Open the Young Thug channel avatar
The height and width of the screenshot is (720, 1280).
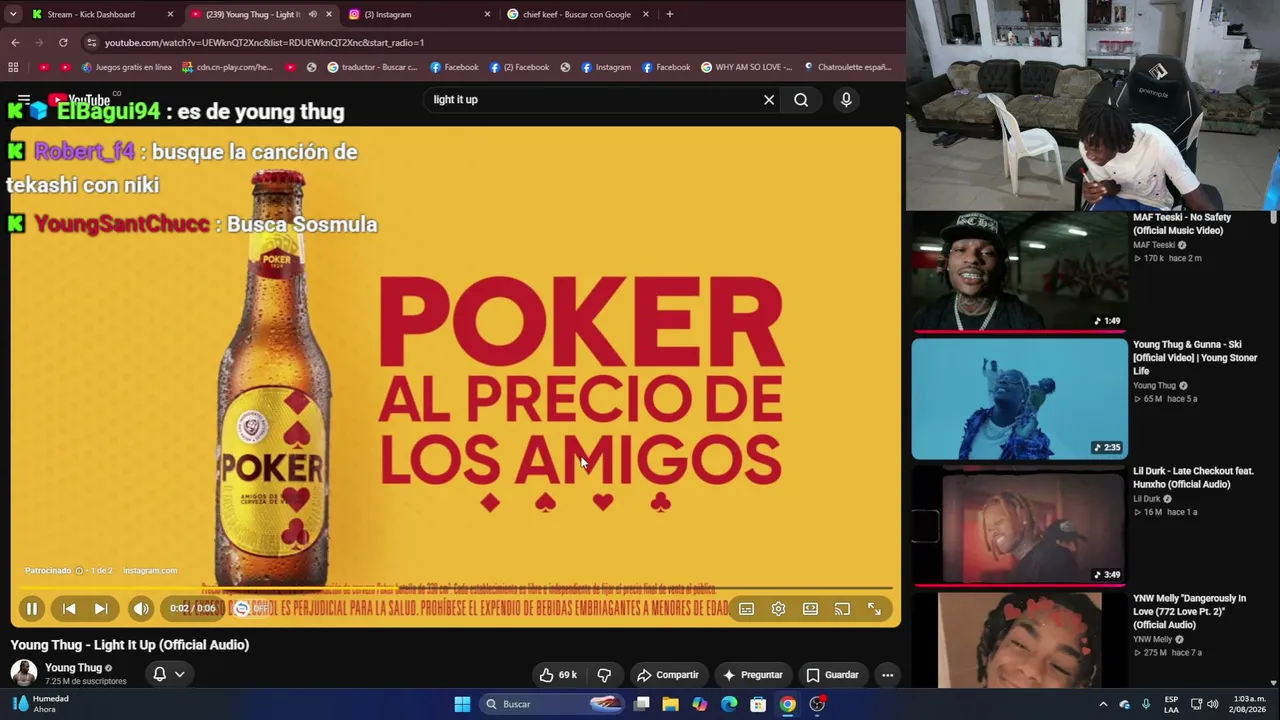click(x=24, y=673)
